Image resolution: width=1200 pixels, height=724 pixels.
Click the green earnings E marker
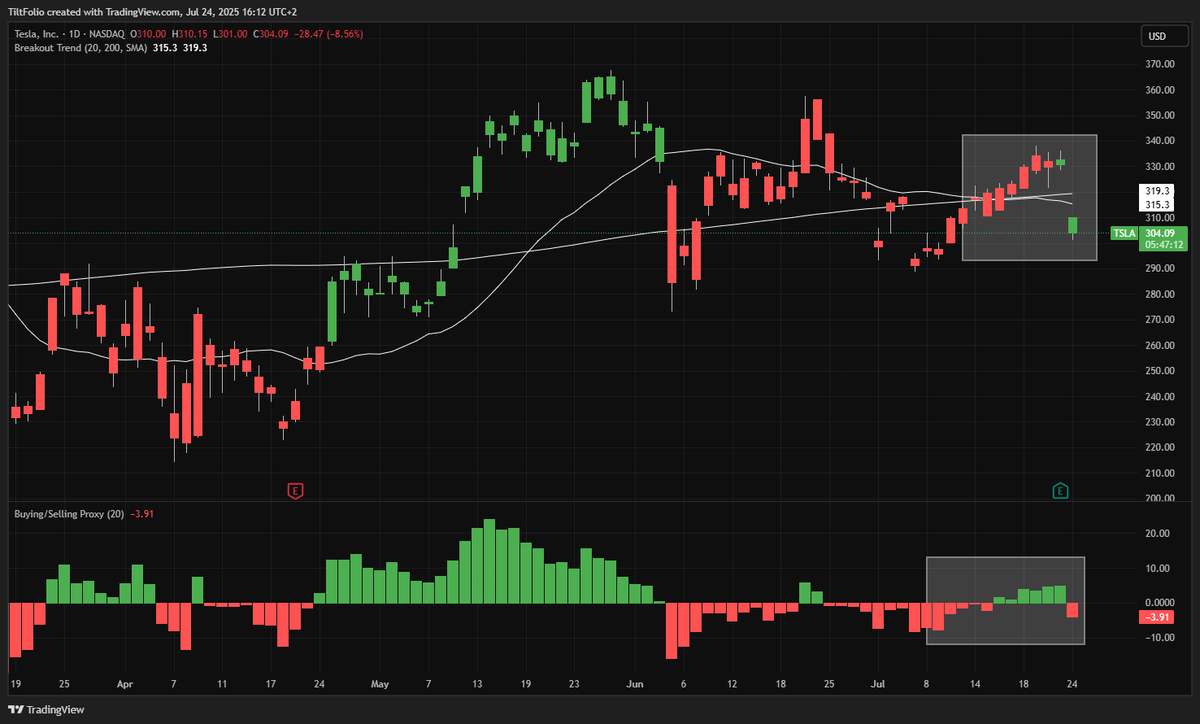pyautogui.click(x=1061, y=490)
